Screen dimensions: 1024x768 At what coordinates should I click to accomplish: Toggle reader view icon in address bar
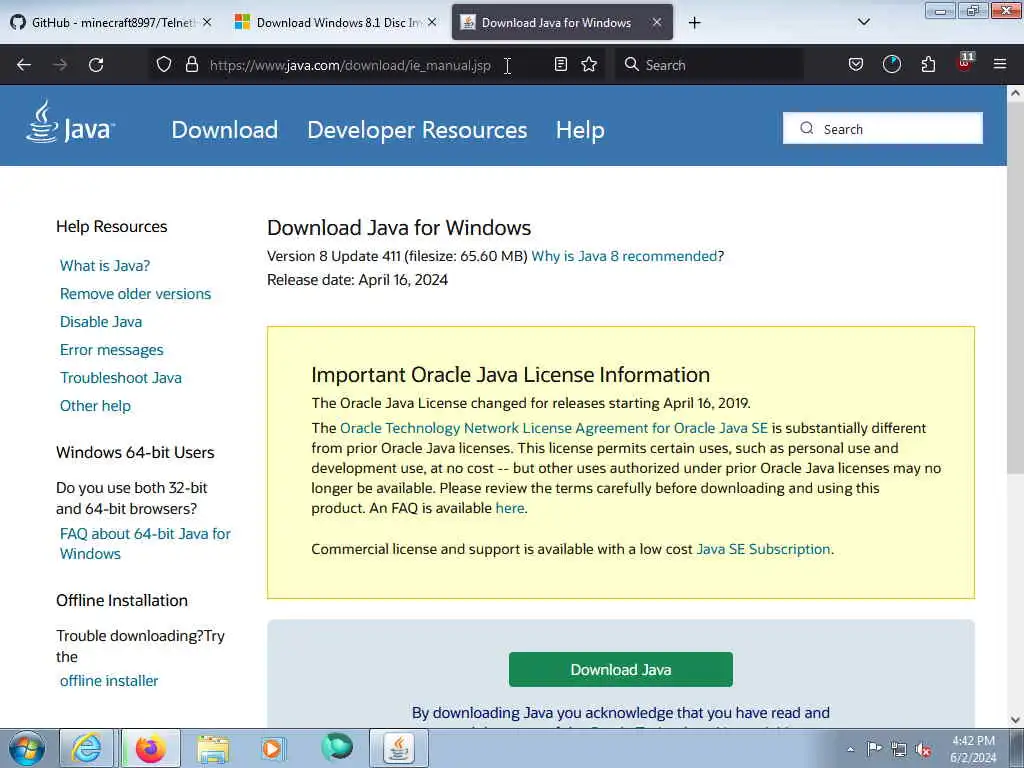coord(560,64)
